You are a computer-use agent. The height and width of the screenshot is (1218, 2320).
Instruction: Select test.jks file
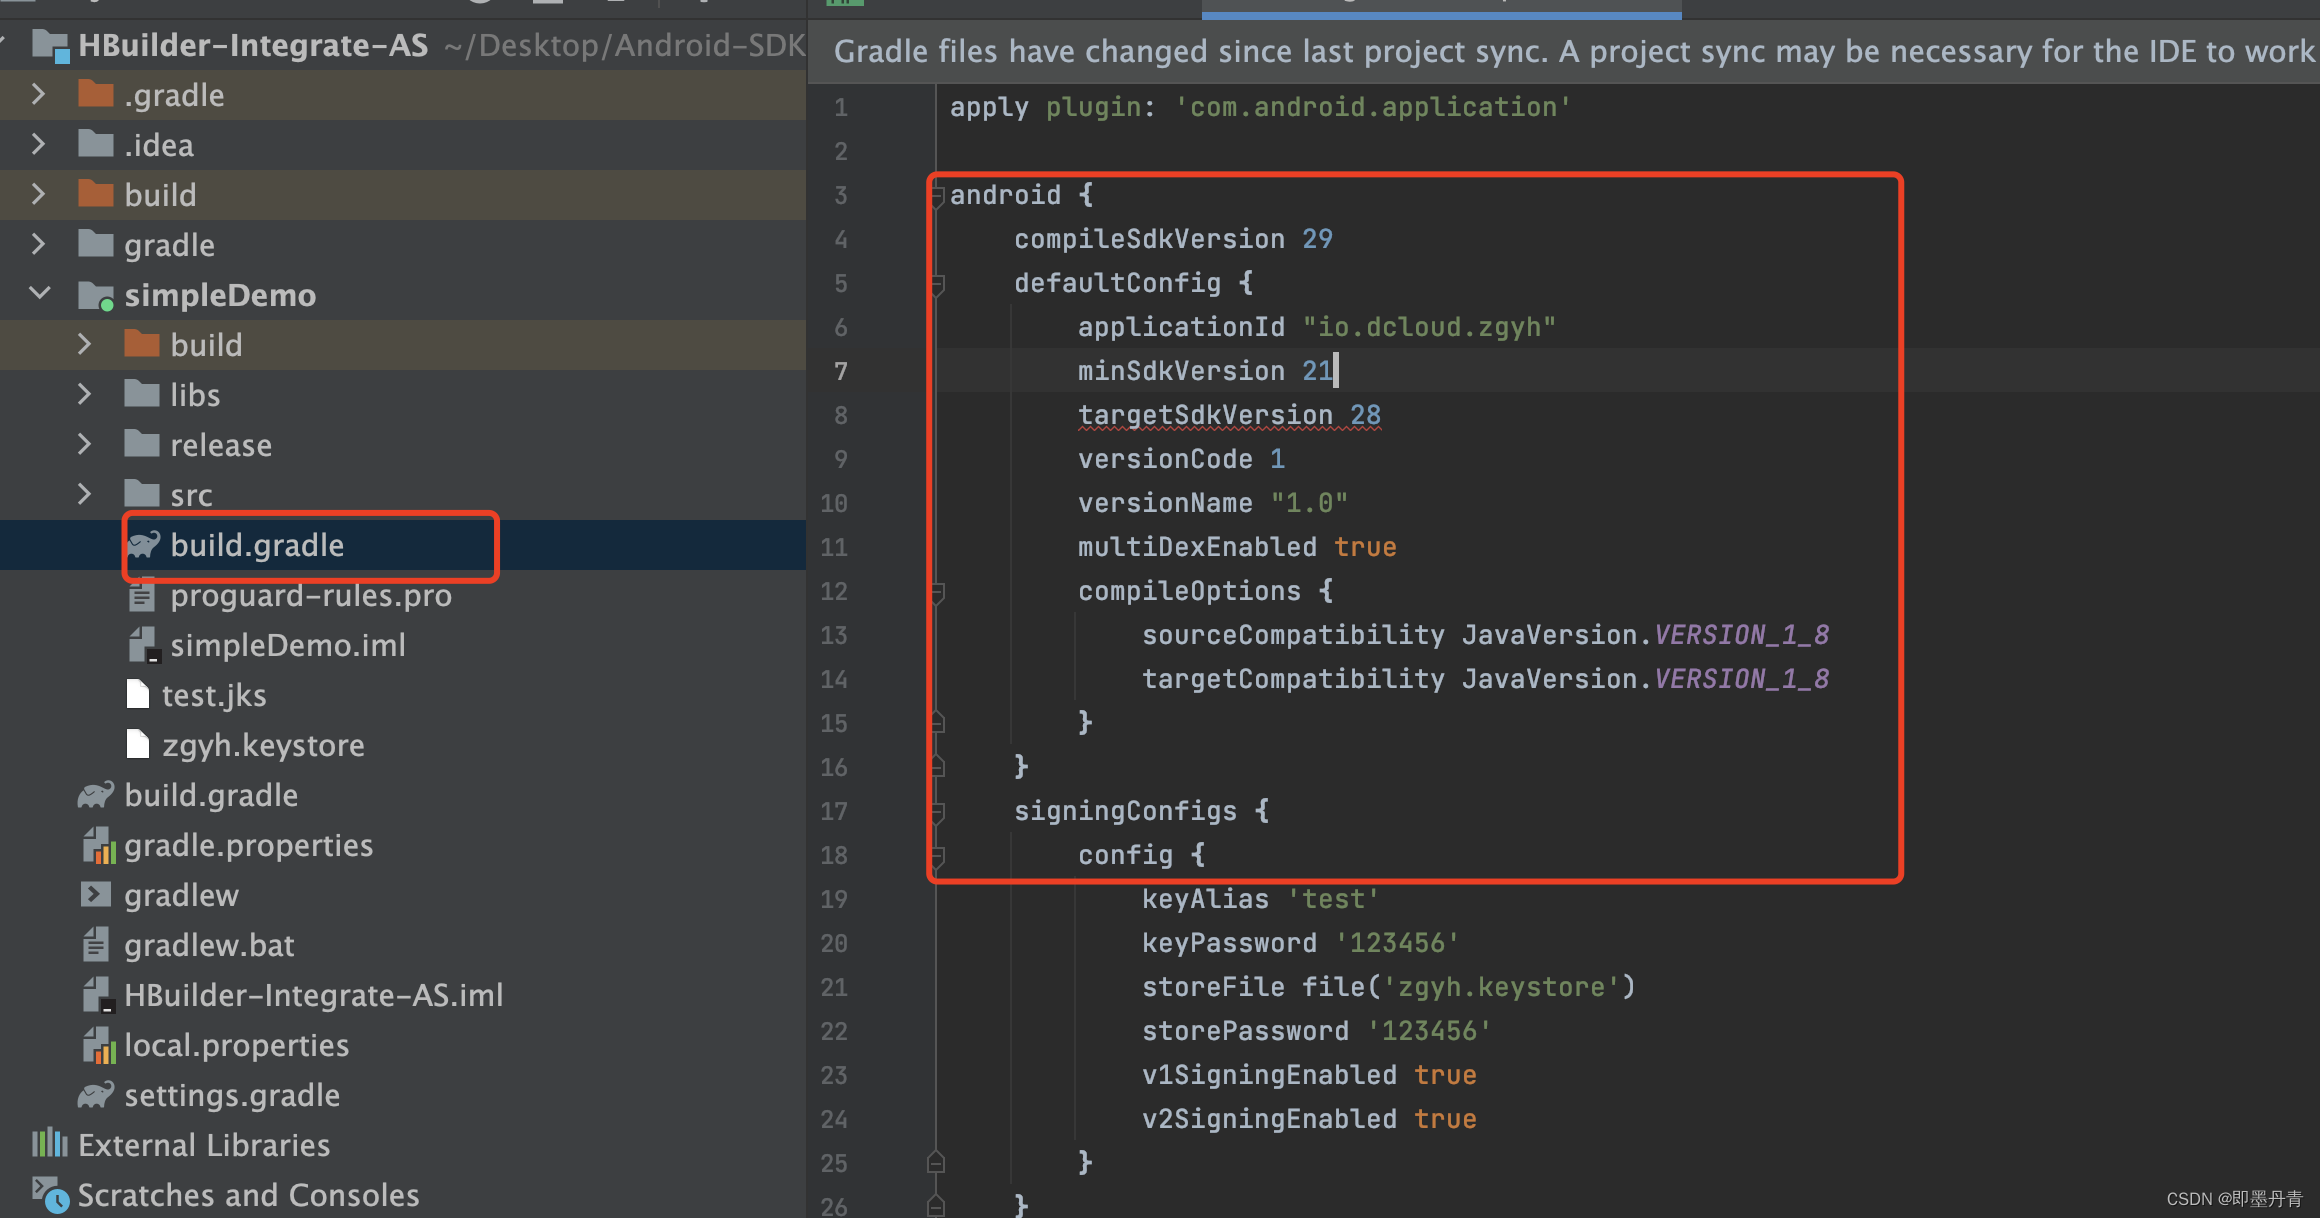point(214,695)
